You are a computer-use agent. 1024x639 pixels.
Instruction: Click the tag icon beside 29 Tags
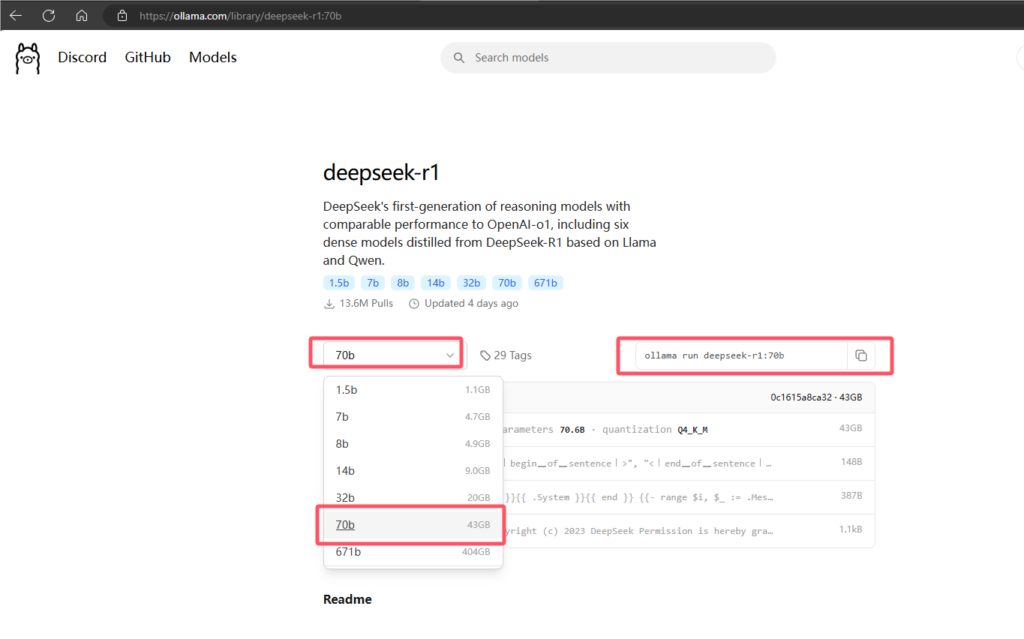tap(485, 355)
